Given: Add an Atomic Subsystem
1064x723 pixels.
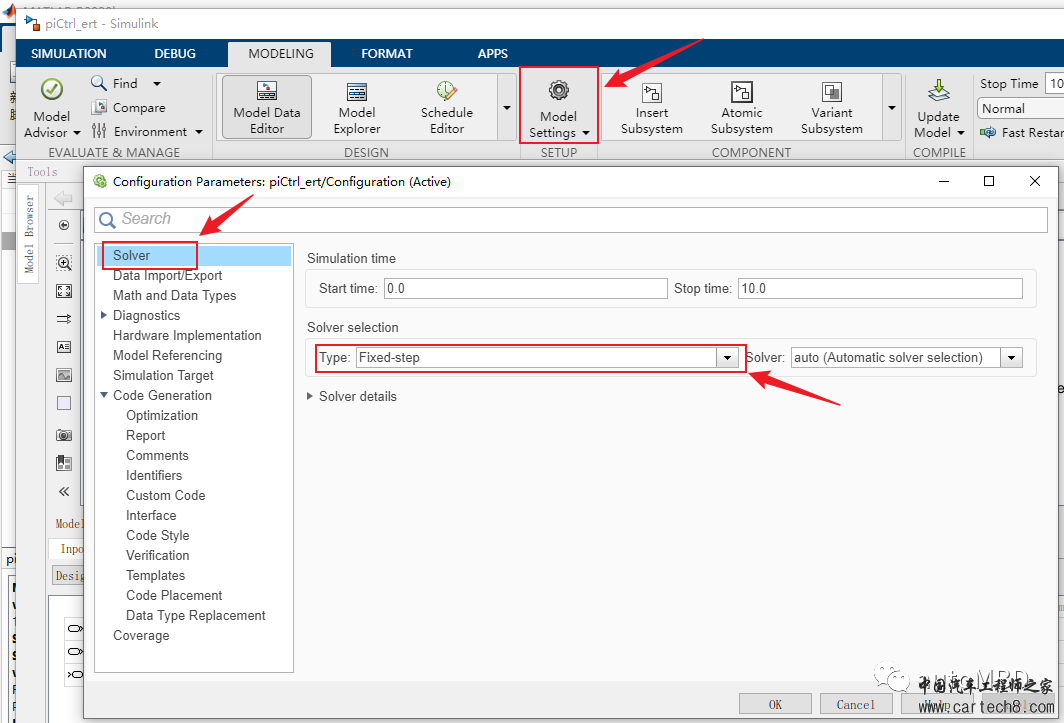Looking at the screenshot, I should point(742,107).
